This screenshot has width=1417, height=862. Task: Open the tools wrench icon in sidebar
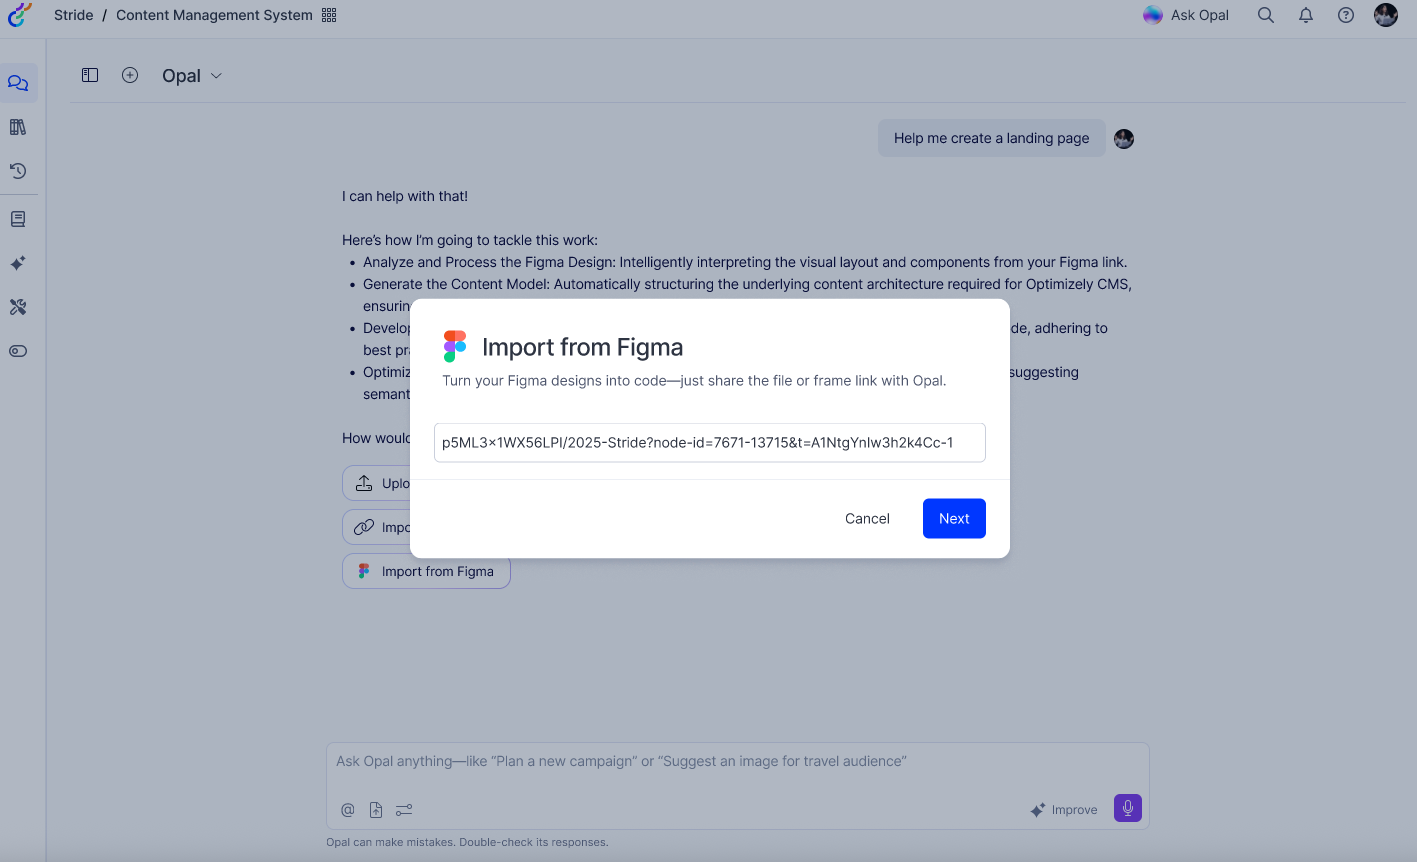18,307
